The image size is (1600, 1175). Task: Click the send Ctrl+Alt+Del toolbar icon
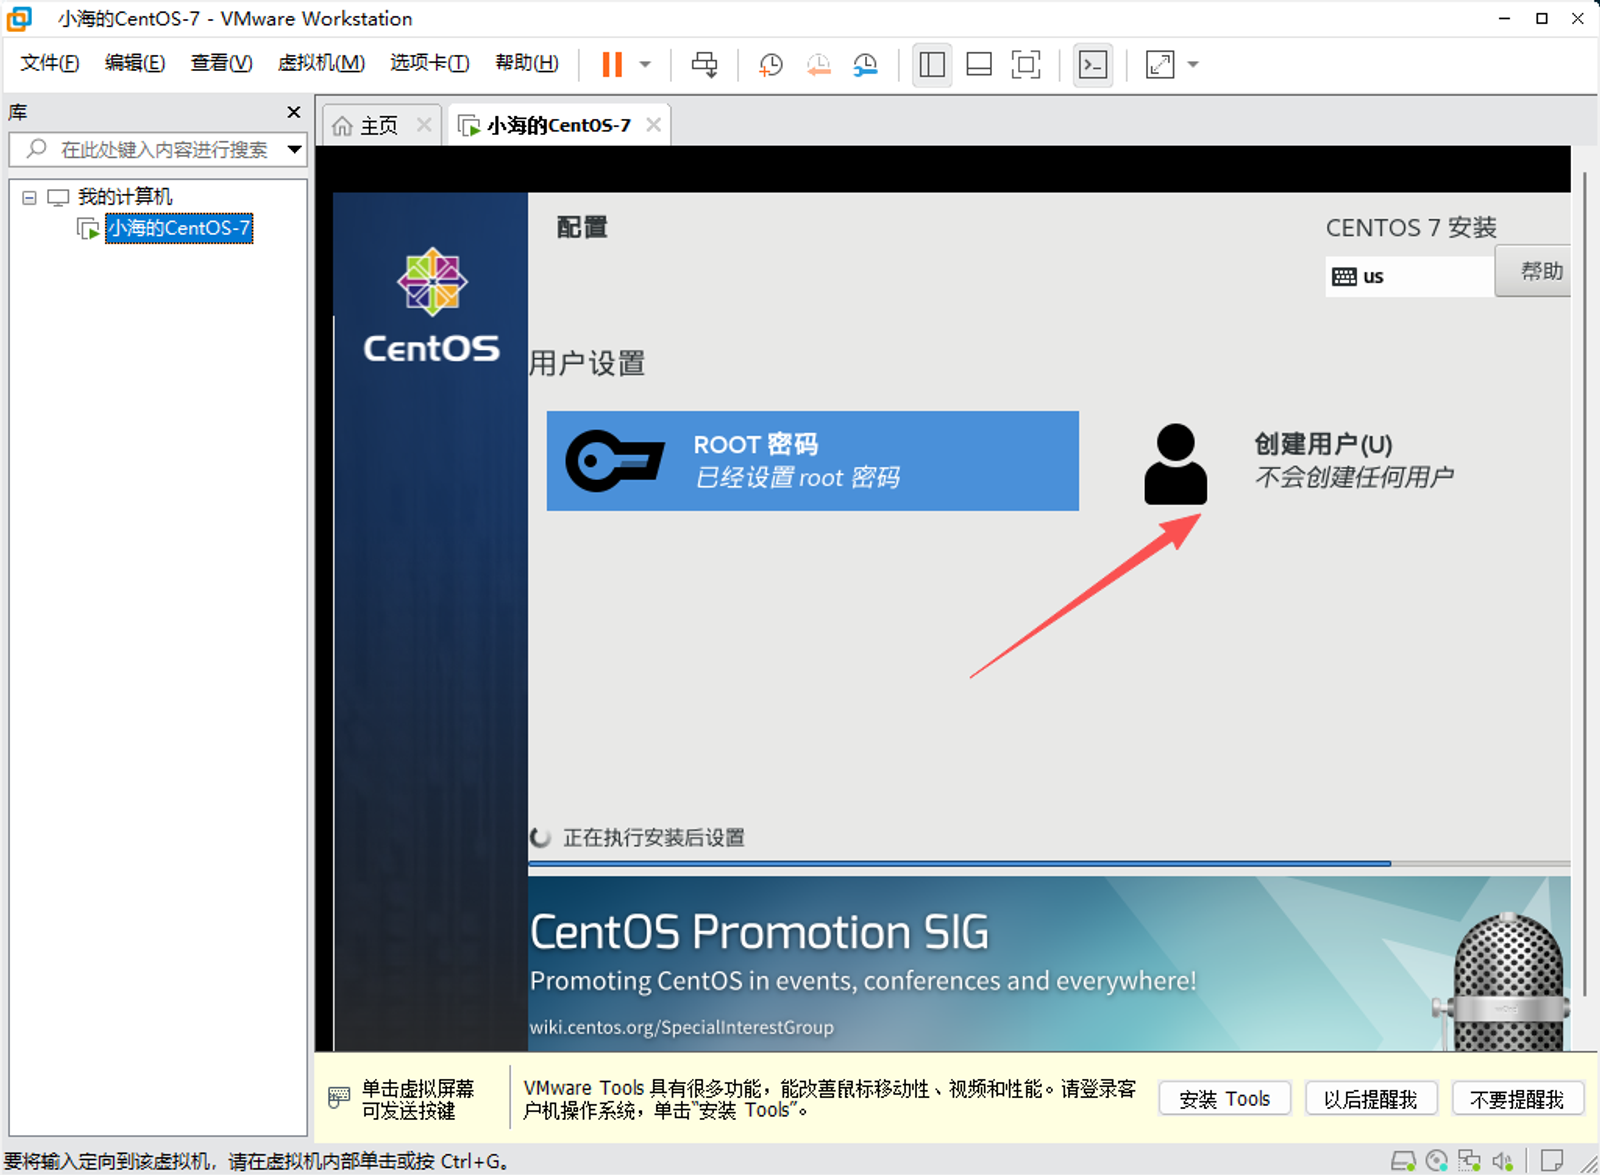(704, 65)
